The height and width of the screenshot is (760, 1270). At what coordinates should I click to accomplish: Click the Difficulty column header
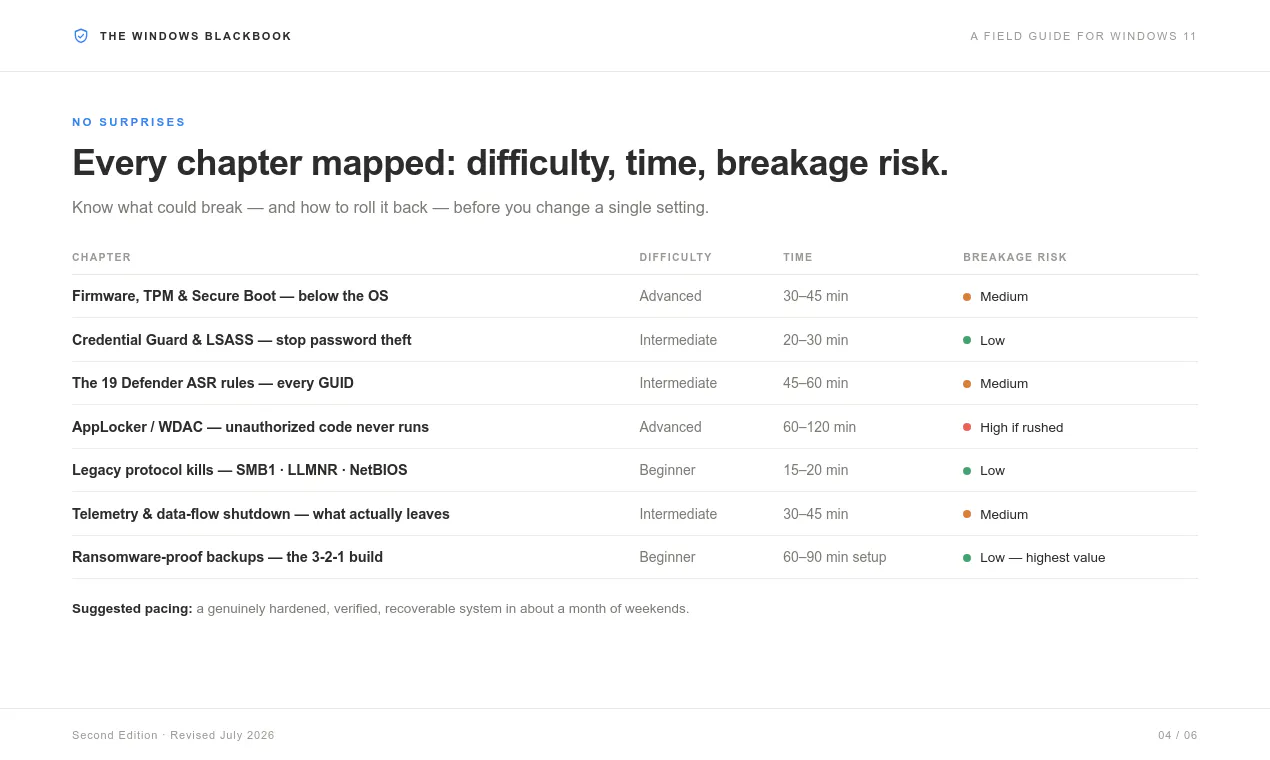(676, 257)
